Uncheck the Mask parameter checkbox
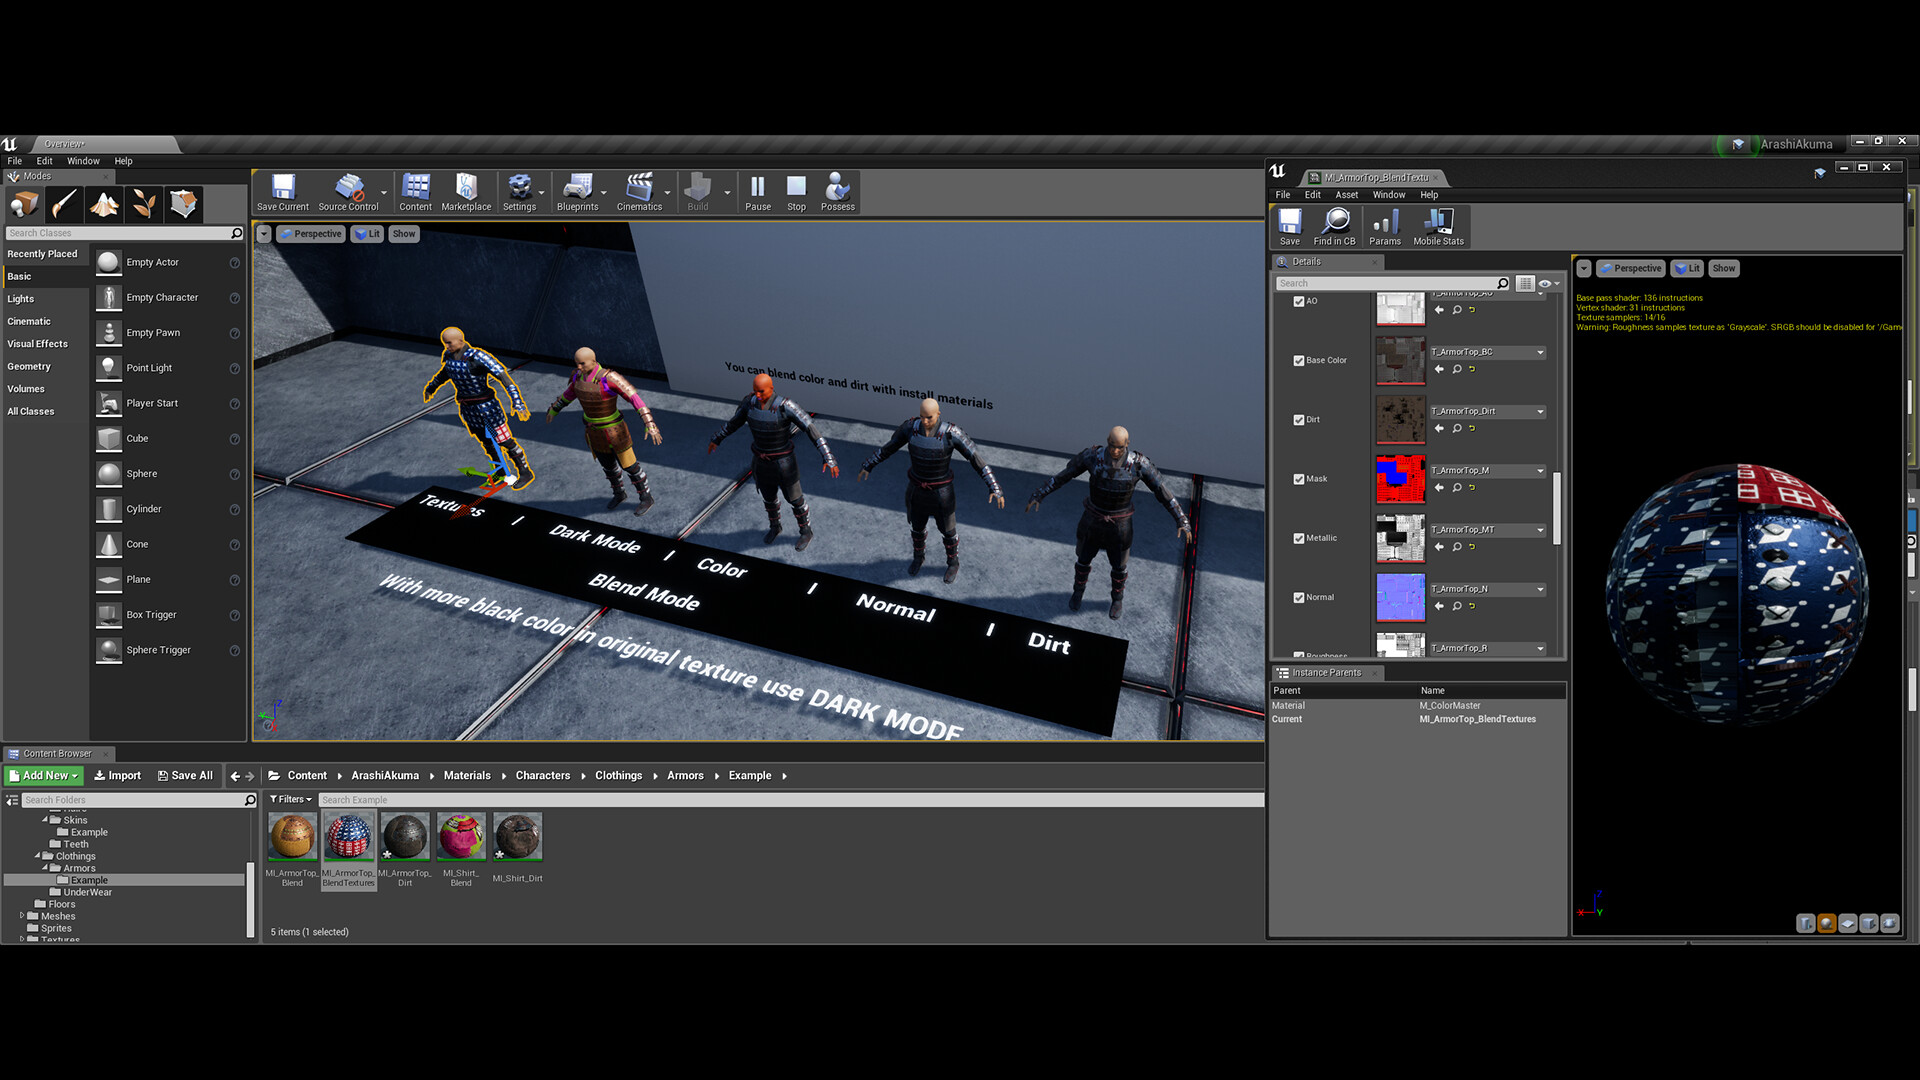 (1299, 479)
